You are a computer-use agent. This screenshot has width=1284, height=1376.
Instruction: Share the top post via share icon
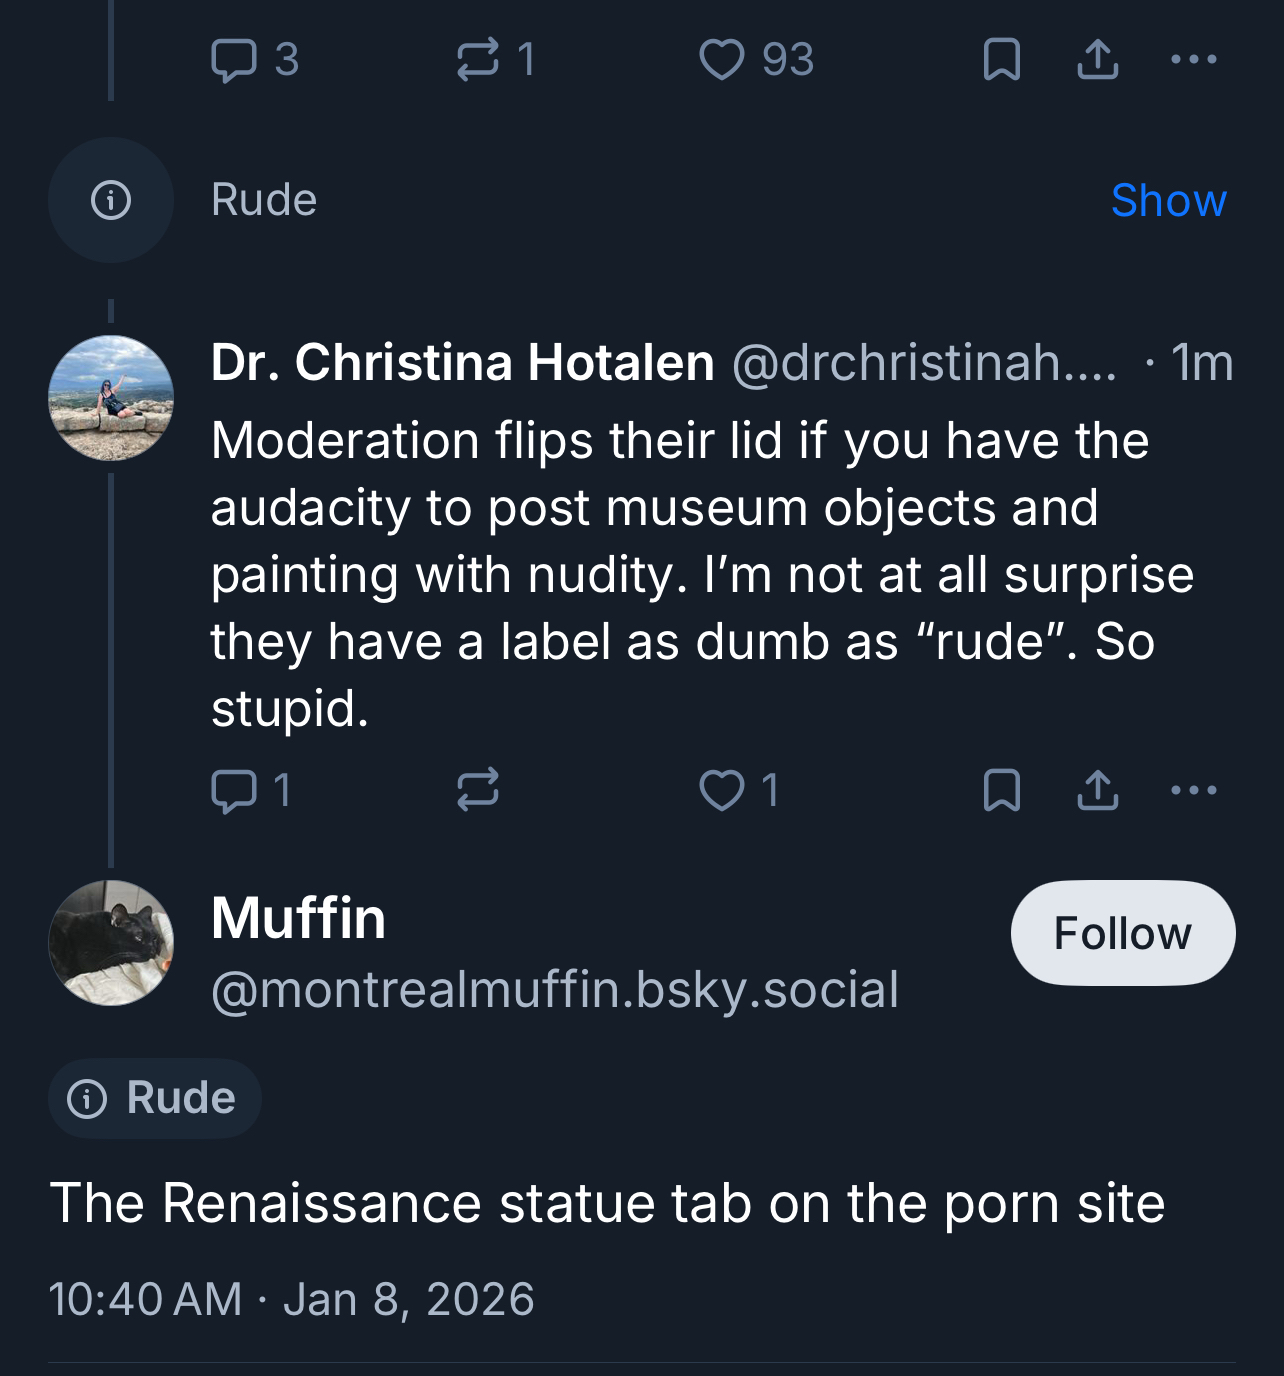click(1097, 60)
